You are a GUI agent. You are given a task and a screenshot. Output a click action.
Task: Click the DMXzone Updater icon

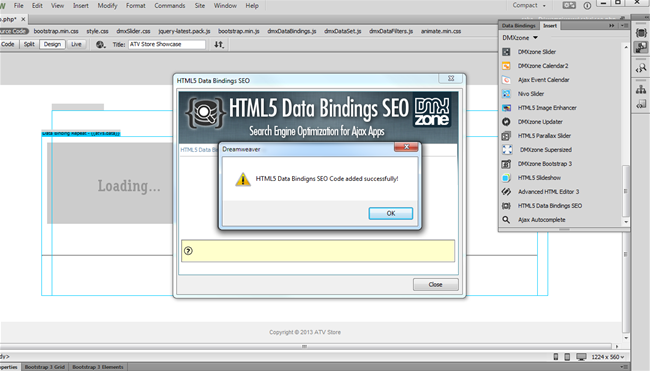(506, 122)
